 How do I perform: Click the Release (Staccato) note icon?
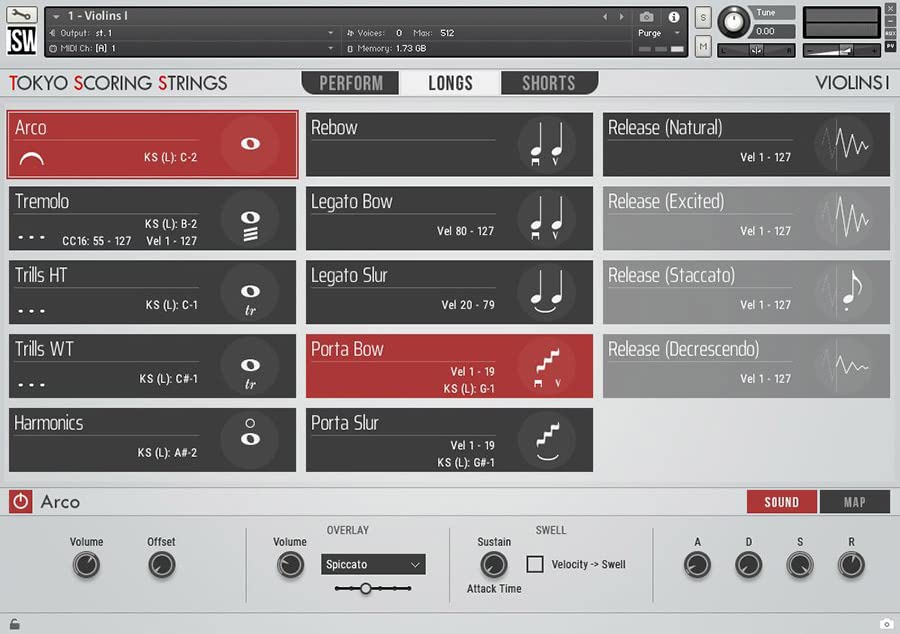[x=847, y=292]
